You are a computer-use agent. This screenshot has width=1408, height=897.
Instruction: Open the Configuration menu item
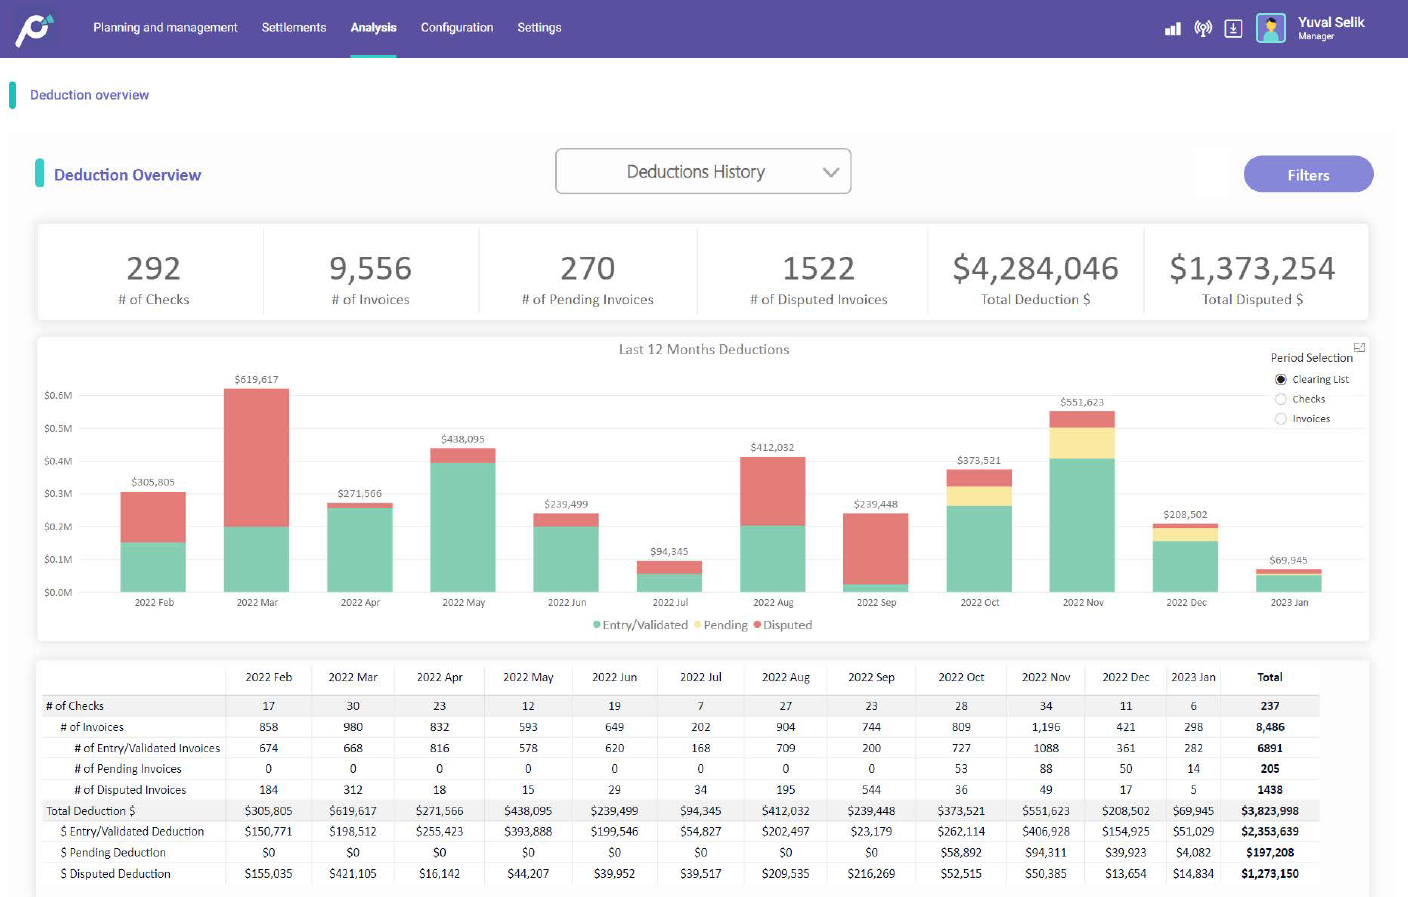pyautogui.click(x=457, y=28)
